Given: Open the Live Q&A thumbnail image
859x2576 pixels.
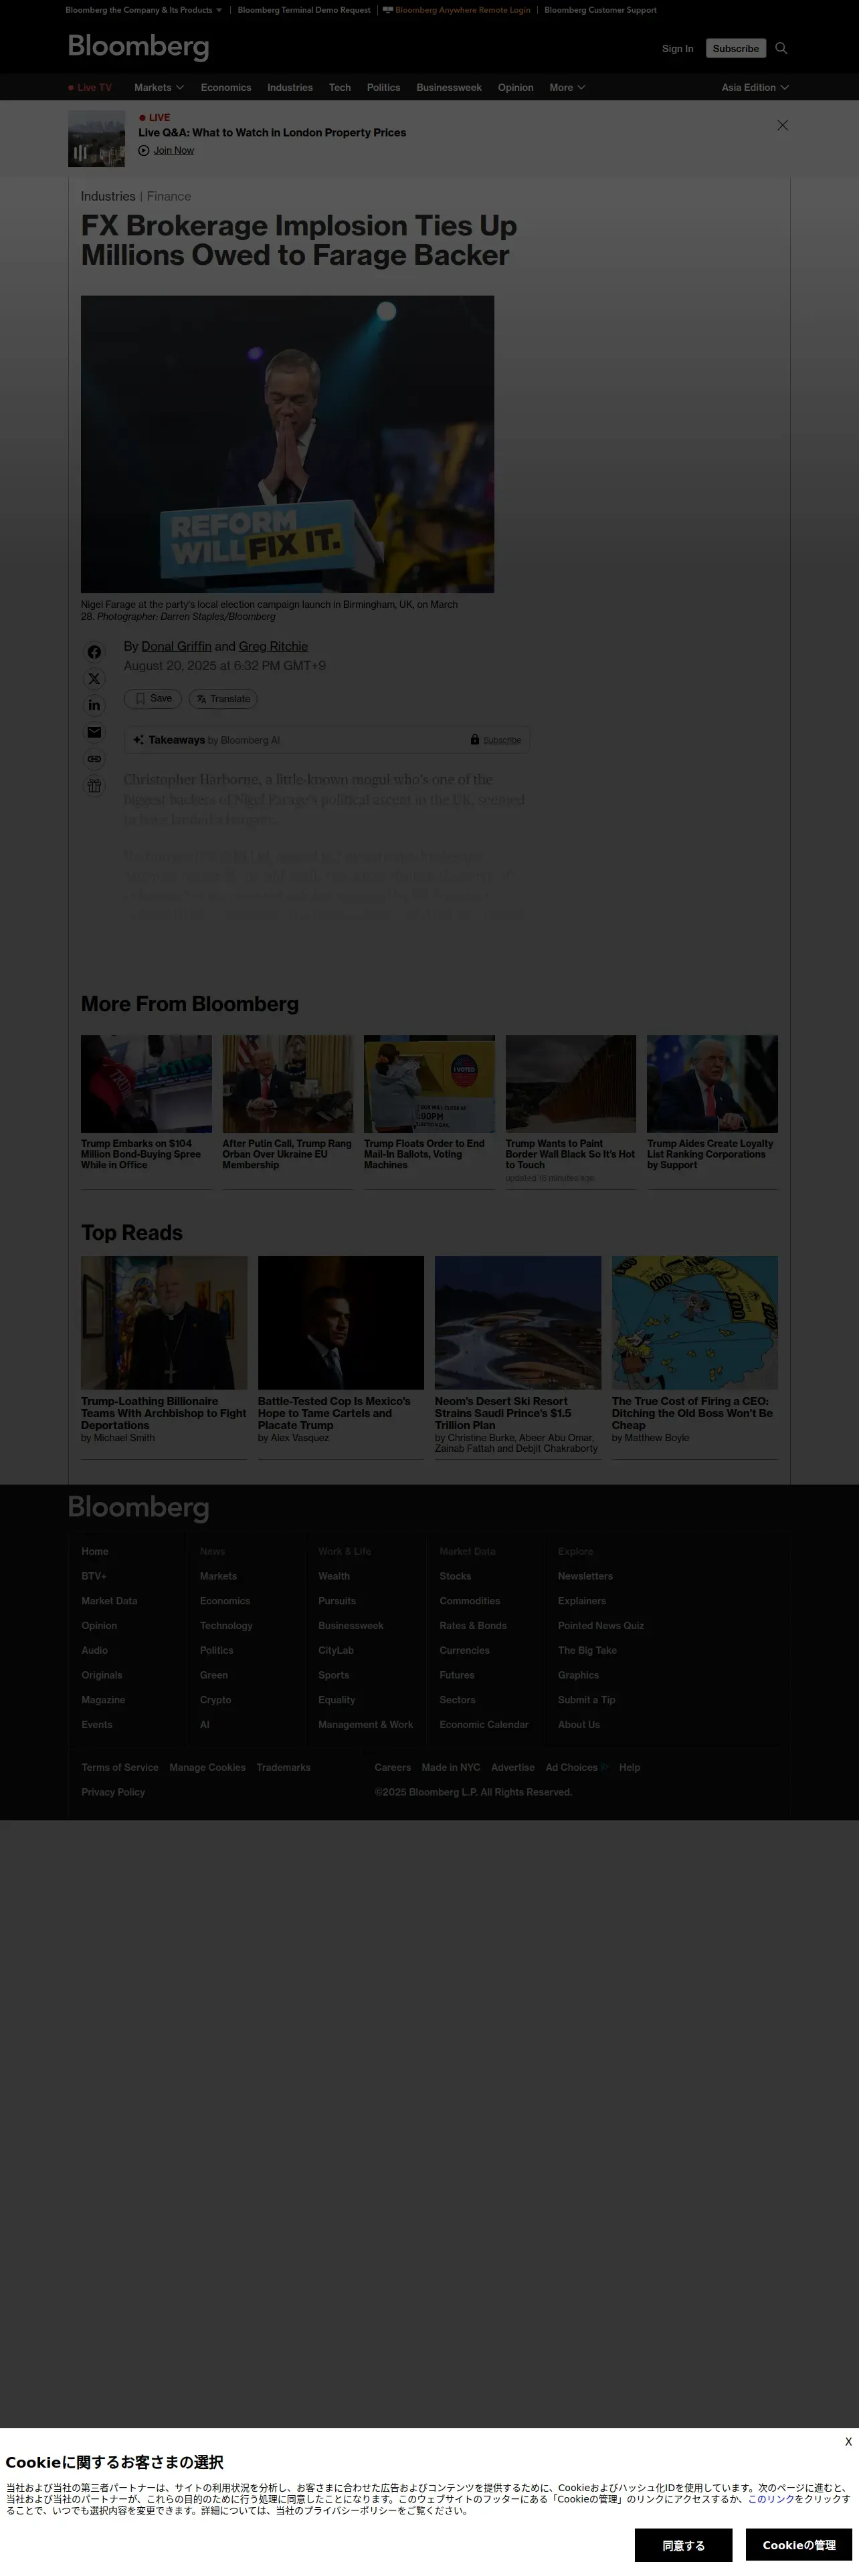Looking at the screenshot, I should (96, 138).
